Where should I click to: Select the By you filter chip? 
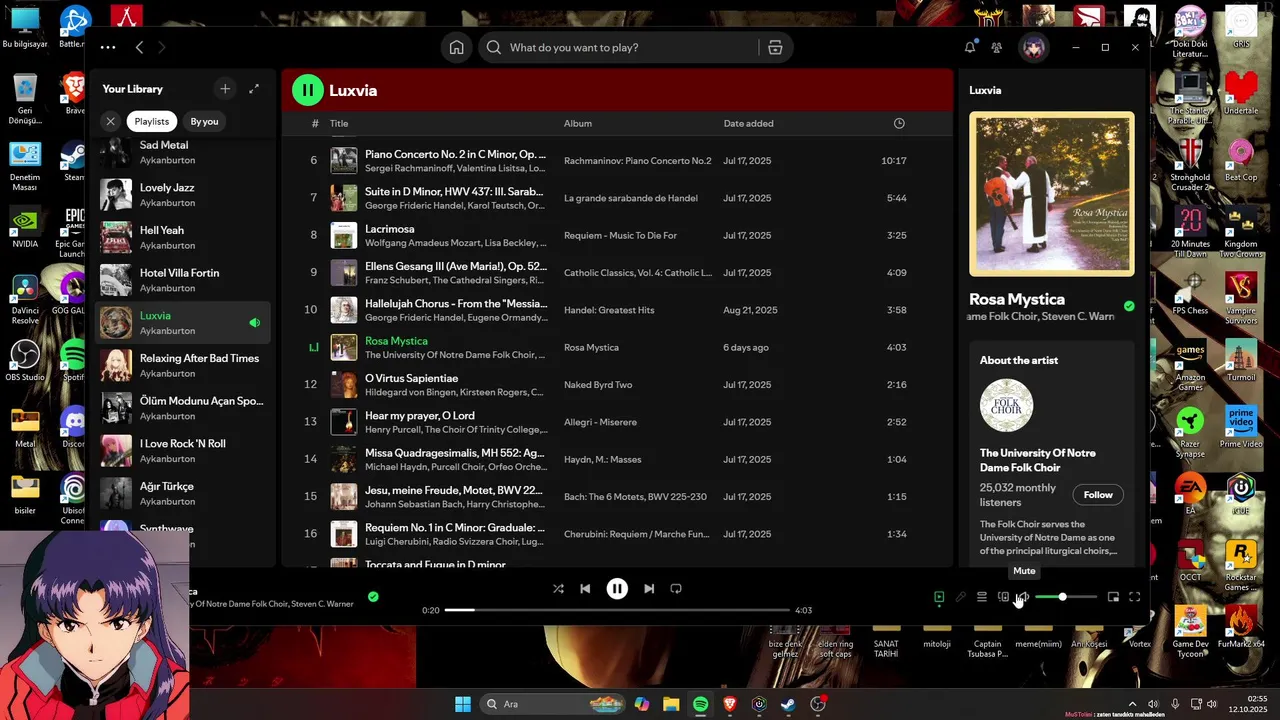point(204,121)
